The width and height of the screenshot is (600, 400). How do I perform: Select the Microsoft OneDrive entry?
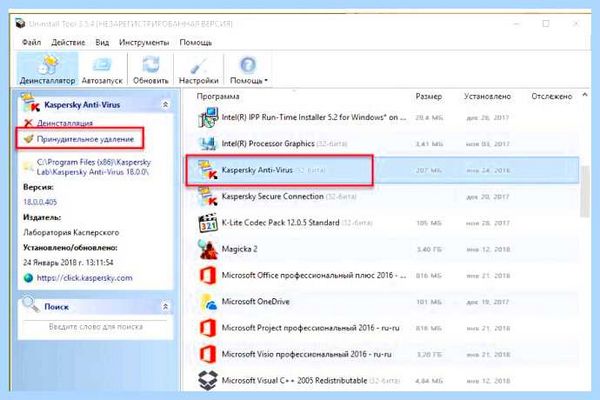[256, 302]
